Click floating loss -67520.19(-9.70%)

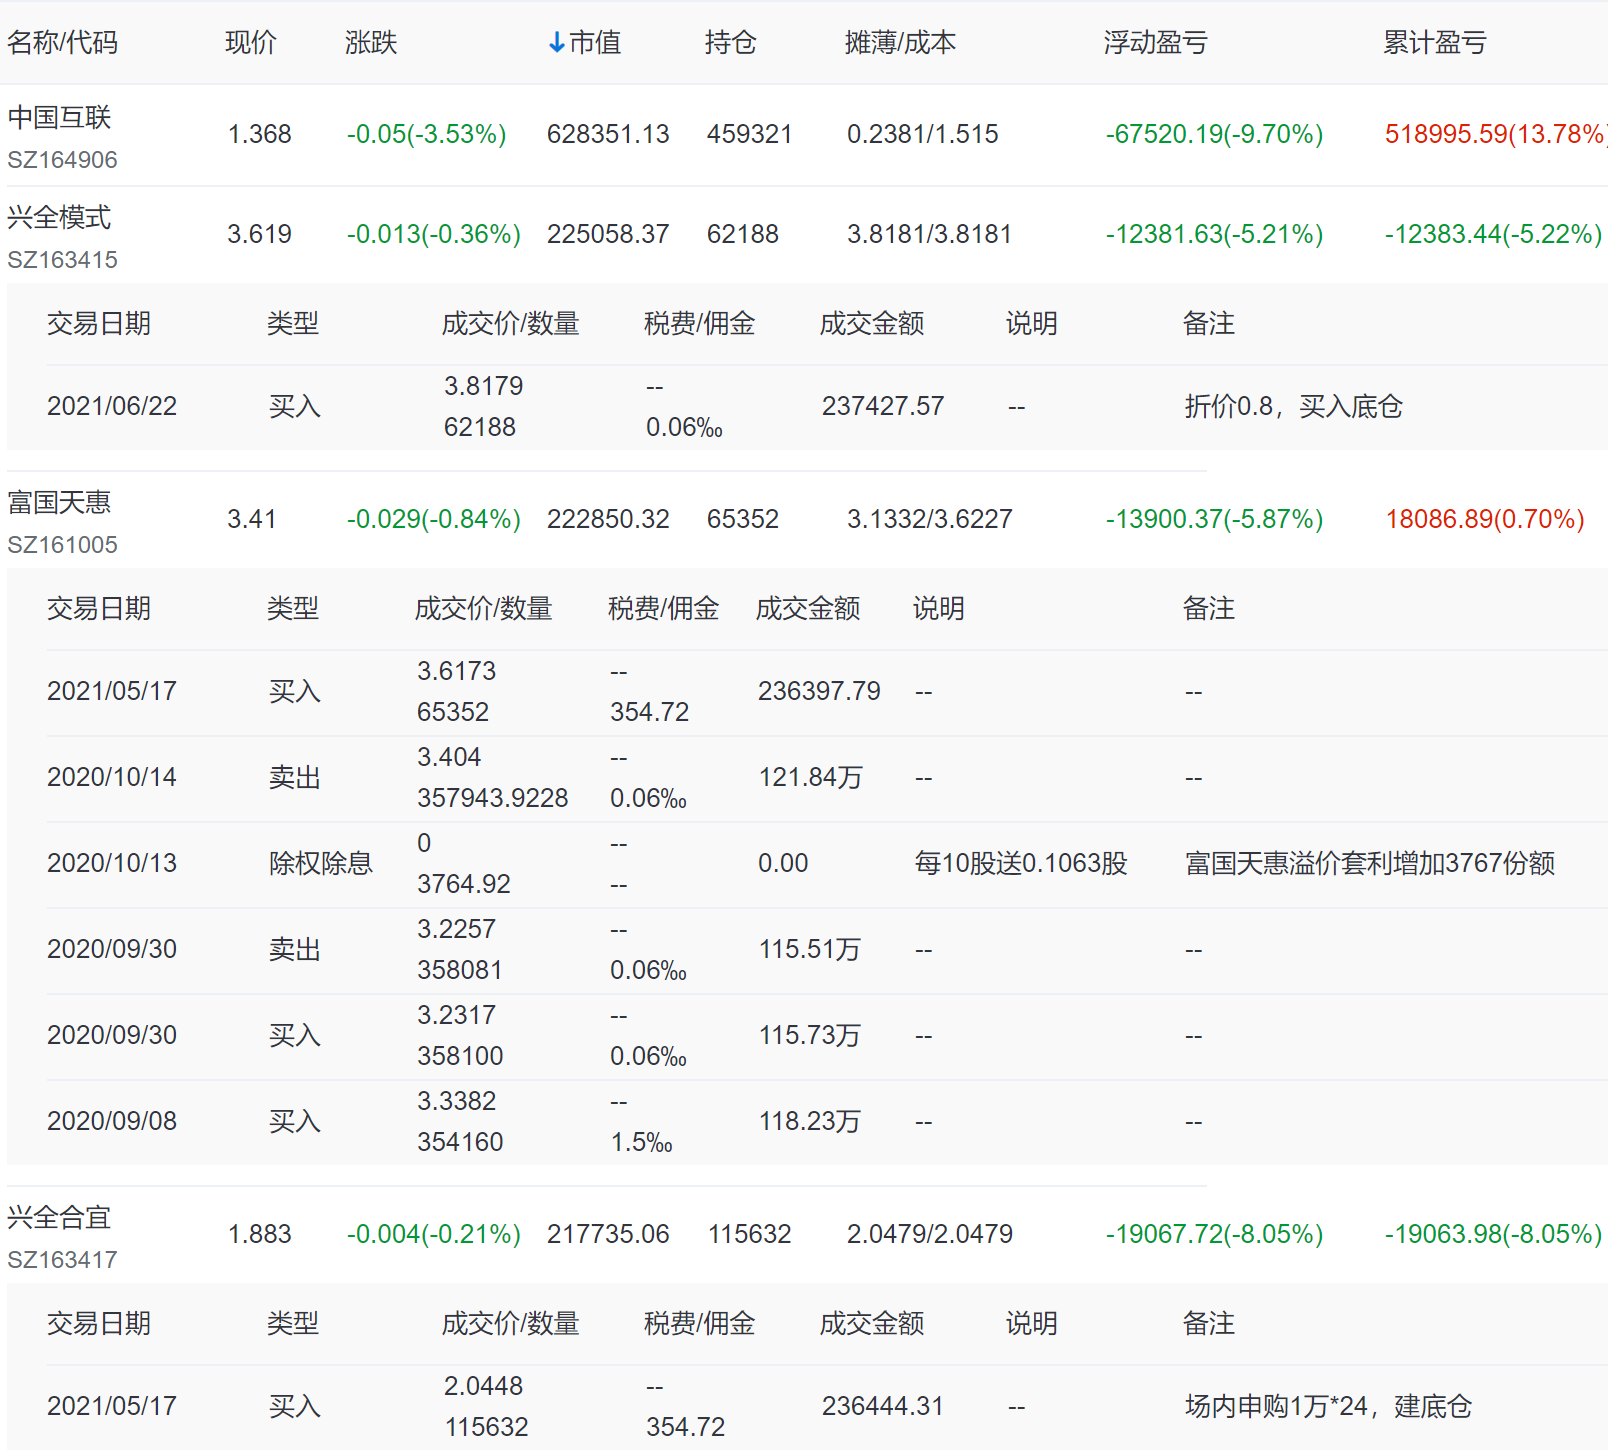click(1215, 134)
